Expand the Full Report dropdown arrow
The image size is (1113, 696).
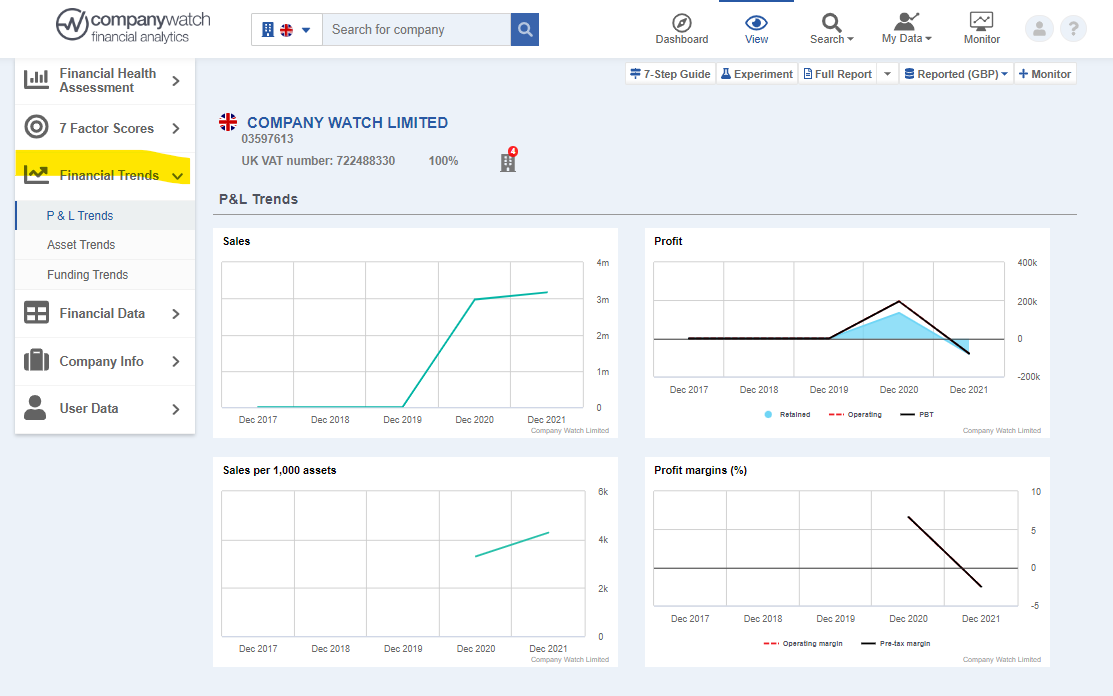tap(887, 74)
